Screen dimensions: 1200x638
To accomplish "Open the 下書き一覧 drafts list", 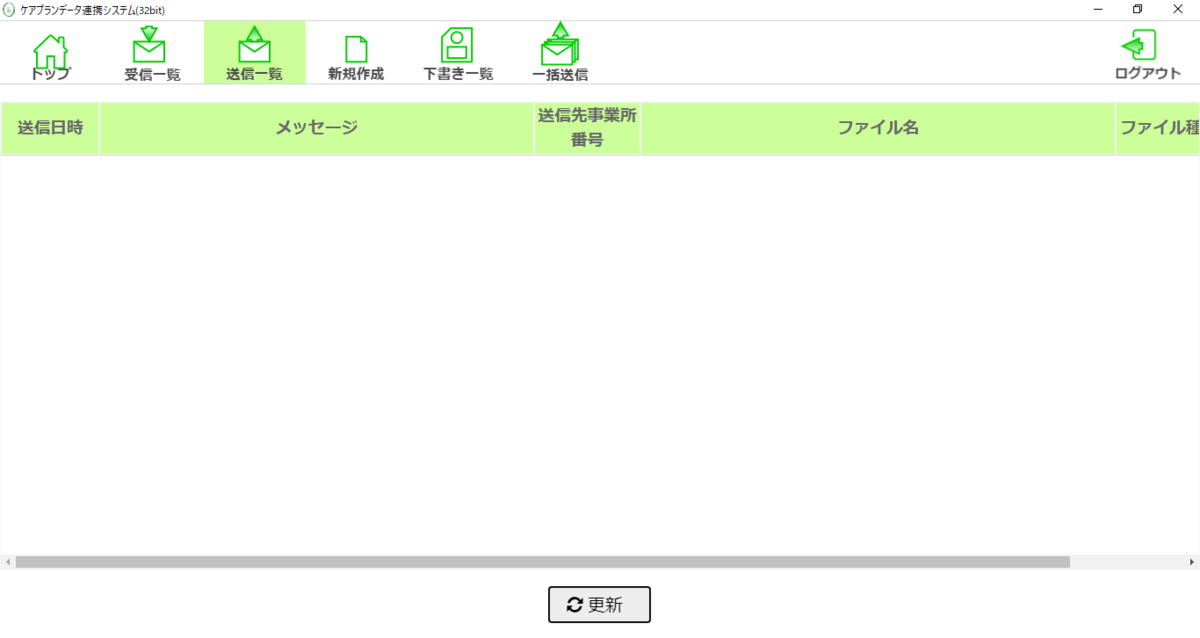I will (x=458, y=56).
